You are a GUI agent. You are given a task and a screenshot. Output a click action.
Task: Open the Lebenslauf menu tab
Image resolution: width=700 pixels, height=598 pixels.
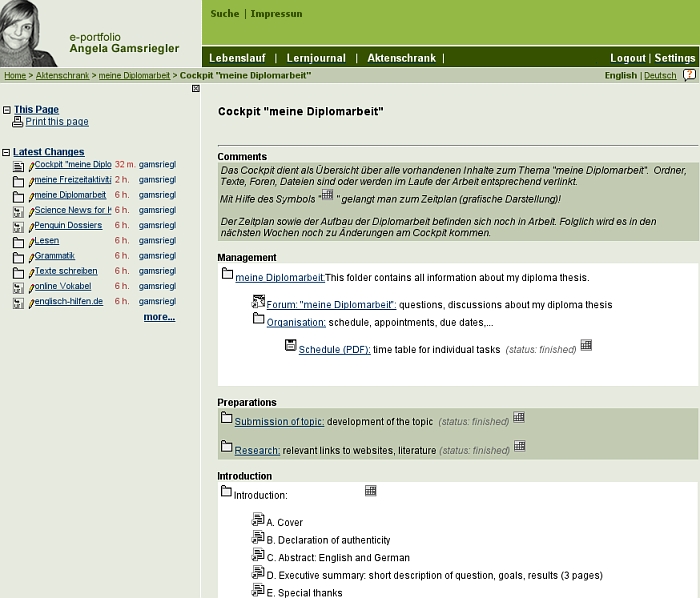tap(237, 58)
